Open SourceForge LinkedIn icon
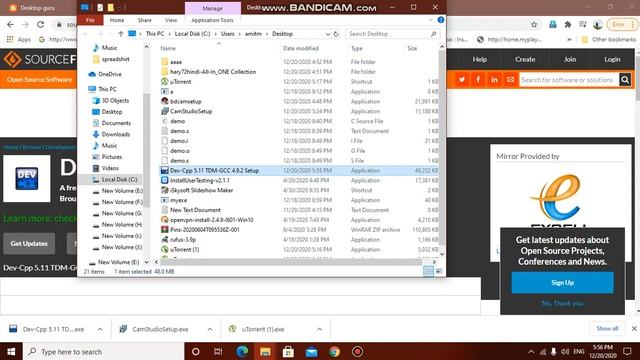This screenshot has height=360, width=640. [494, 80]
